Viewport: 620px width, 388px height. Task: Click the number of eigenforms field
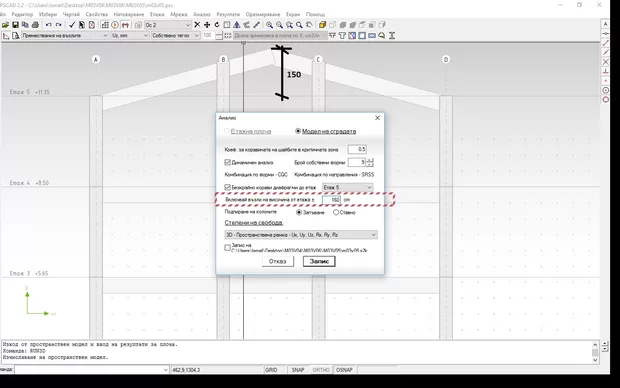click(357, 162)
